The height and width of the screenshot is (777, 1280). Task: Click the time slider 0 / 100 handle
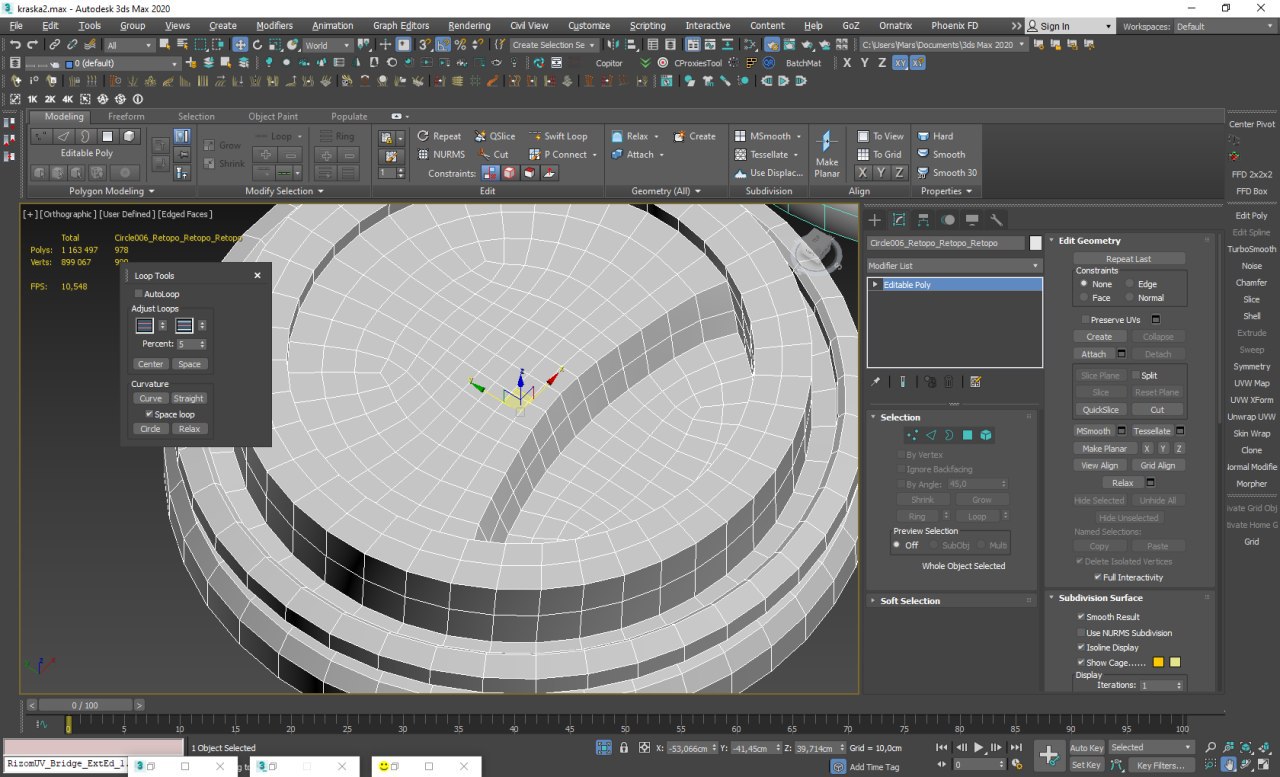84,705
